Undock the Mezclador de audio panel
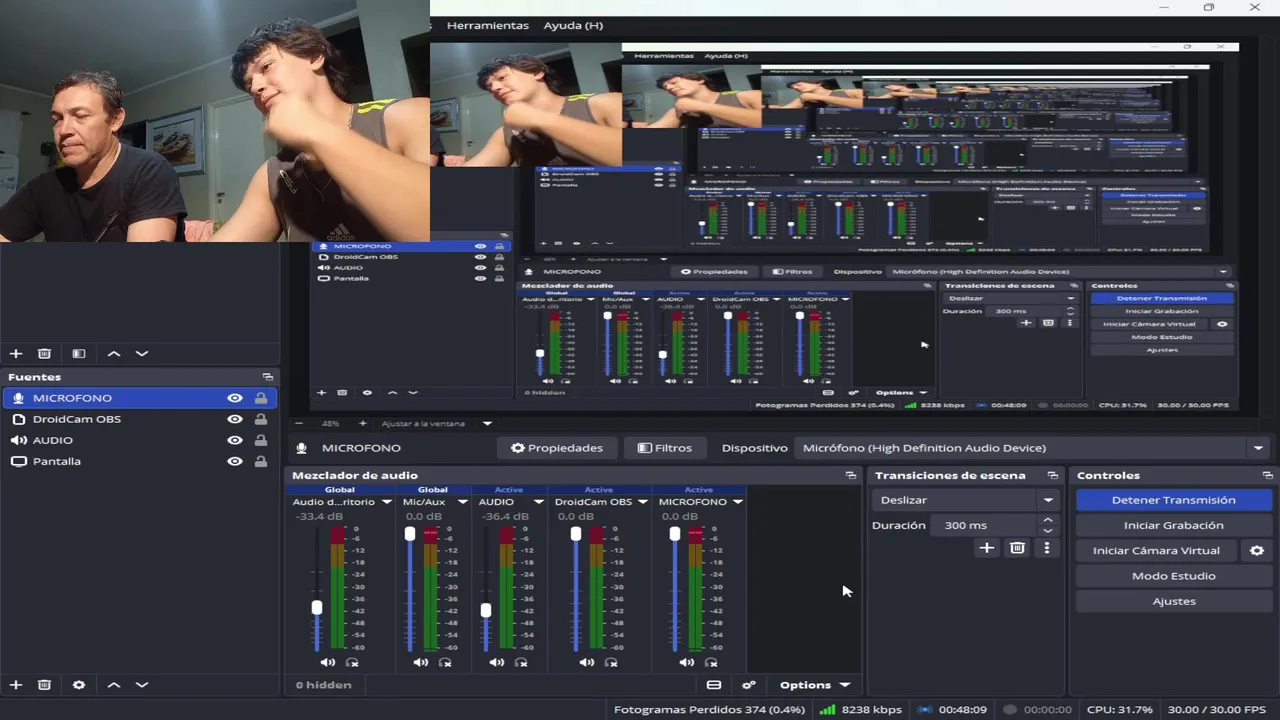 click(851, 475)
